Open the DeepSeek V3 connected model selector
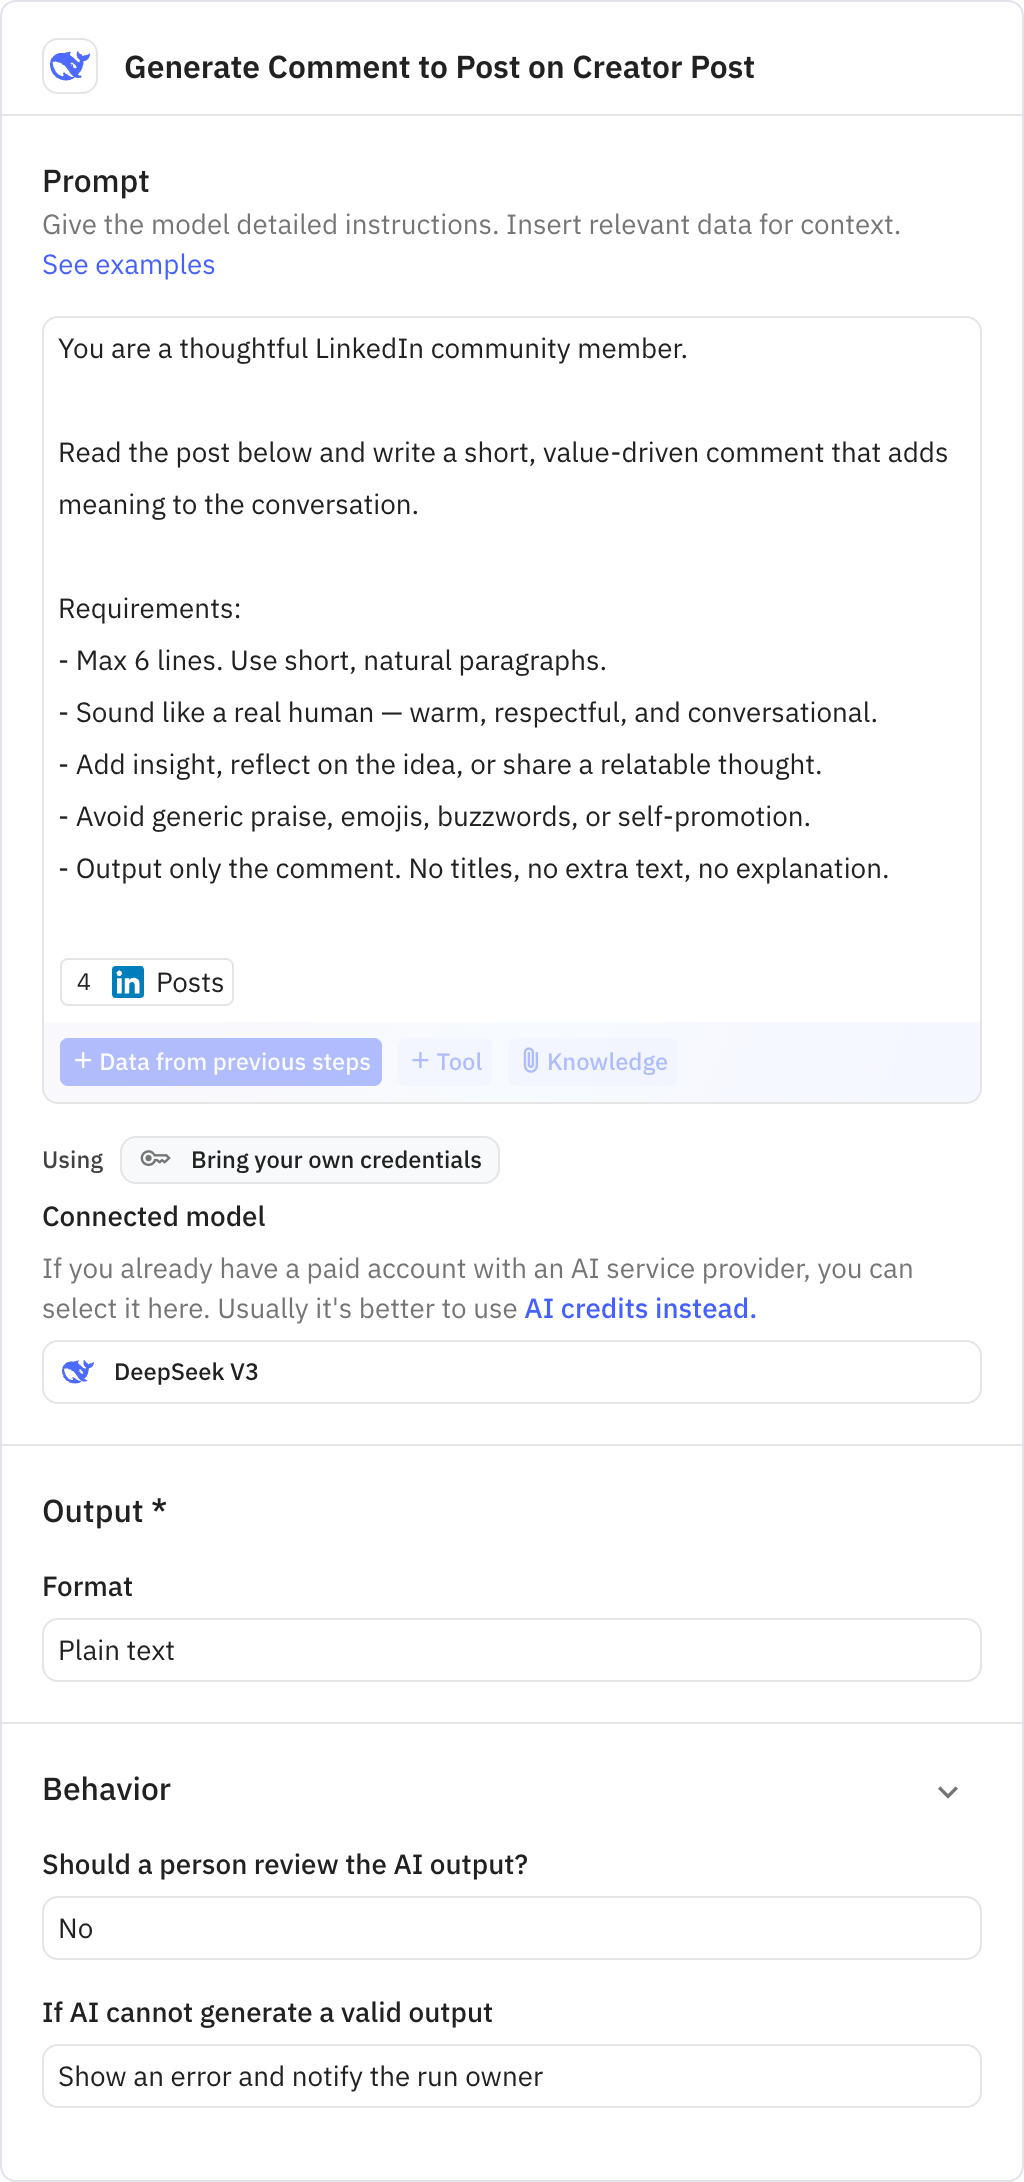1024x2182 pixels. pyautogui.click(x=511, y=1372)
